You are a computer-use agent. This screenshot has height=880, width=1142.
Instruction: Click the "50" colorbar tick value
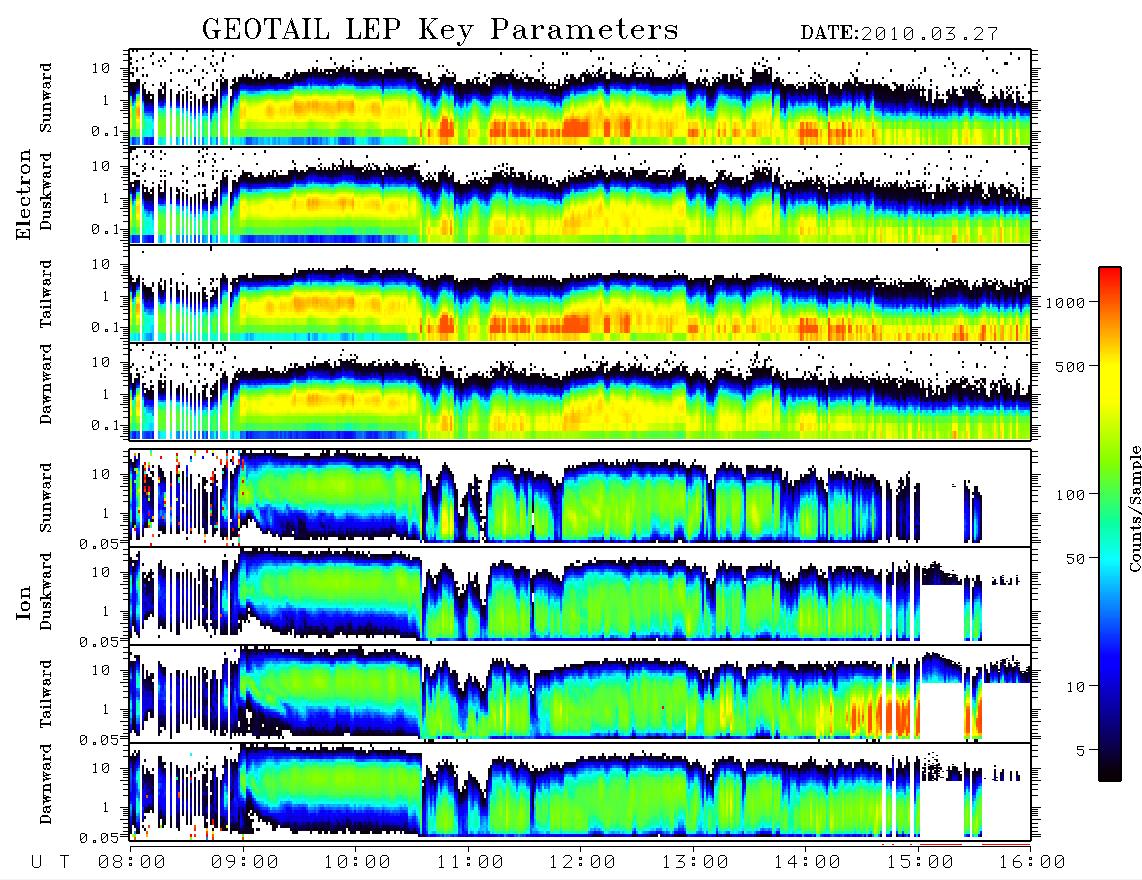(x=1076, y=559)
